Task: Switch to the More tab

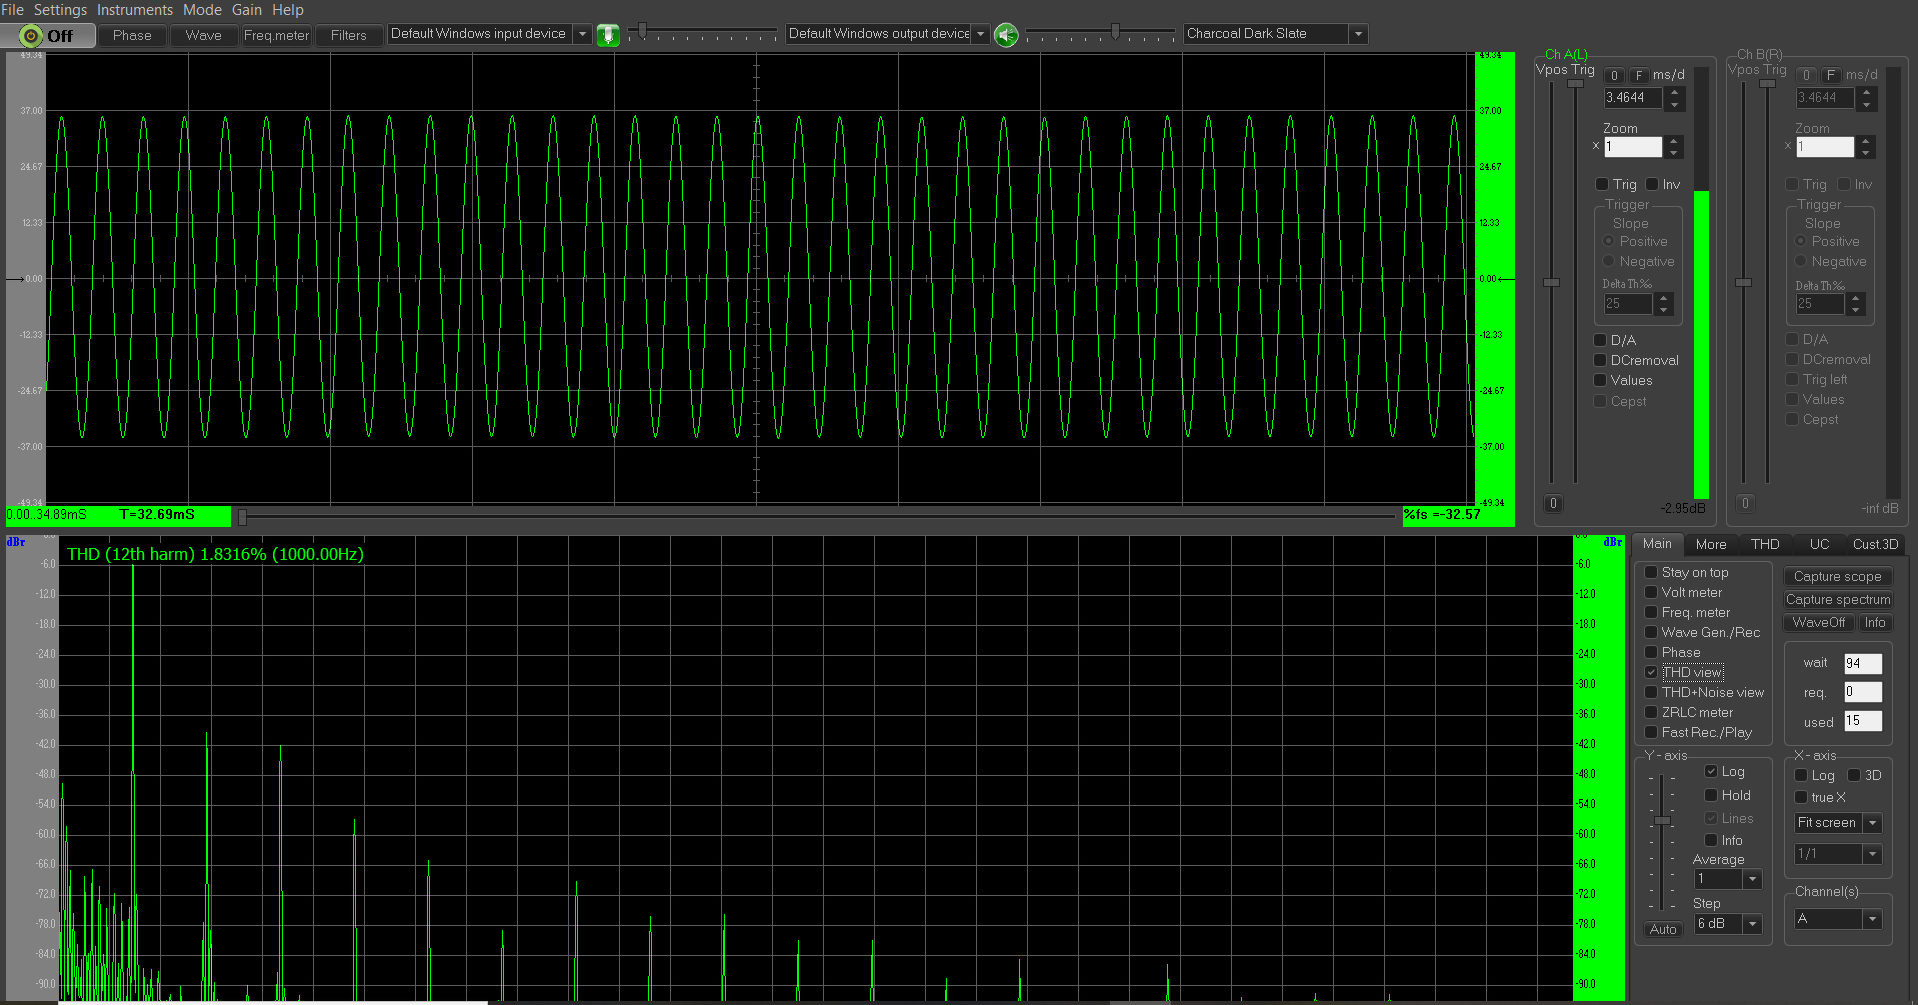Action: click(1711, 545)
